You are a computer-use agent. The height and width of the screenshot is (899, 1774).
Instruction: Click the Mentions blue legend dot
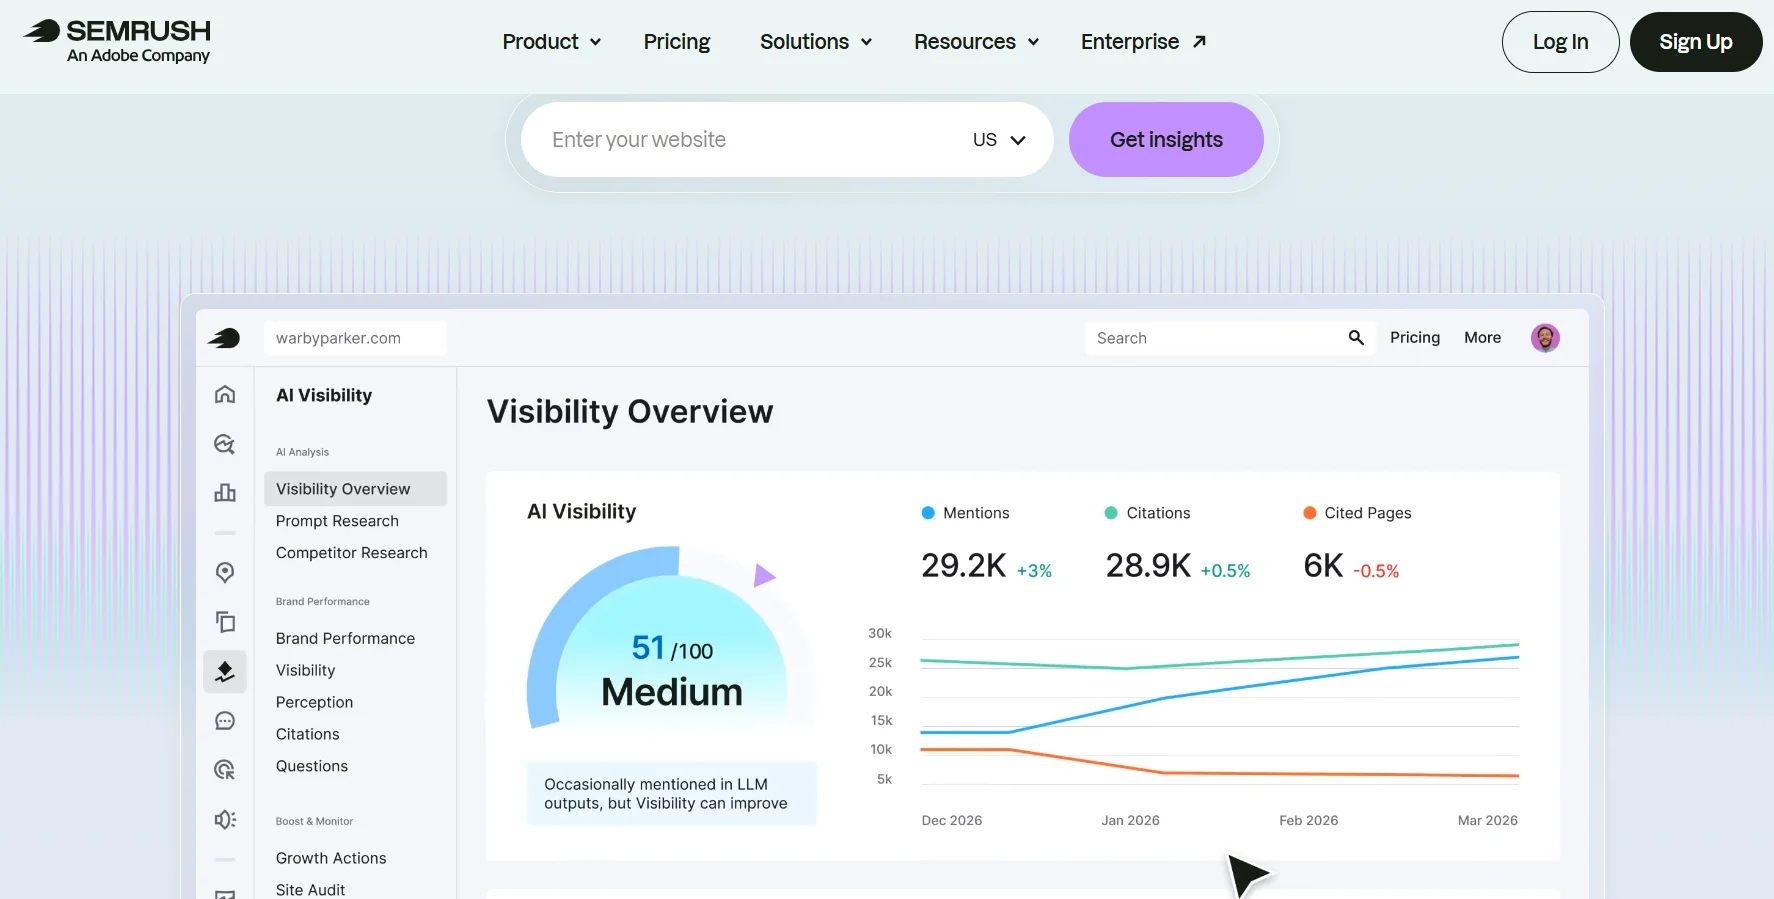(x=928, y=513)
